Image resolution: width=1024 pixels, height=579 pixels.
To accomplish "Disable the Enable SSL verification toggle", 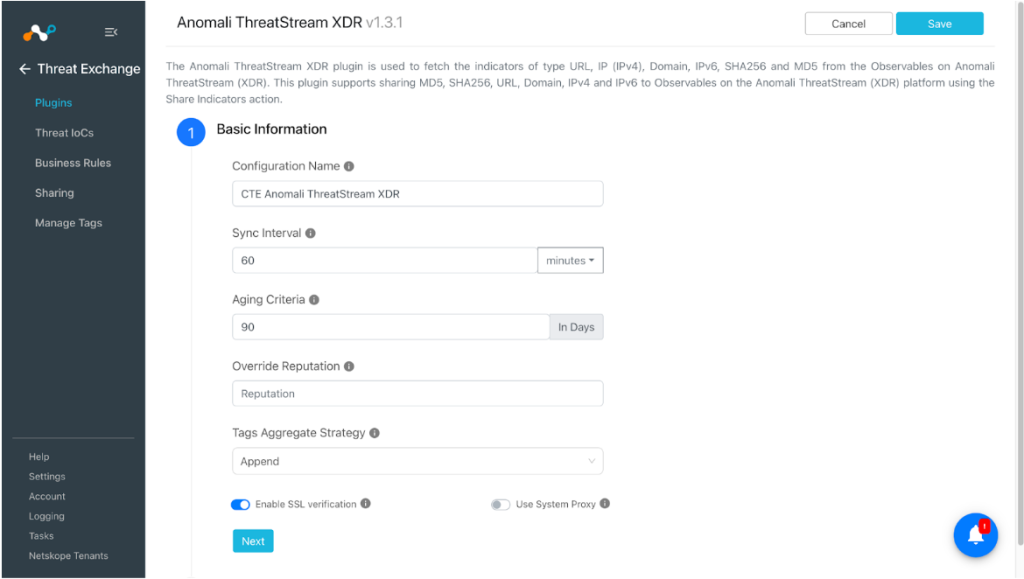I will (240, 504).
